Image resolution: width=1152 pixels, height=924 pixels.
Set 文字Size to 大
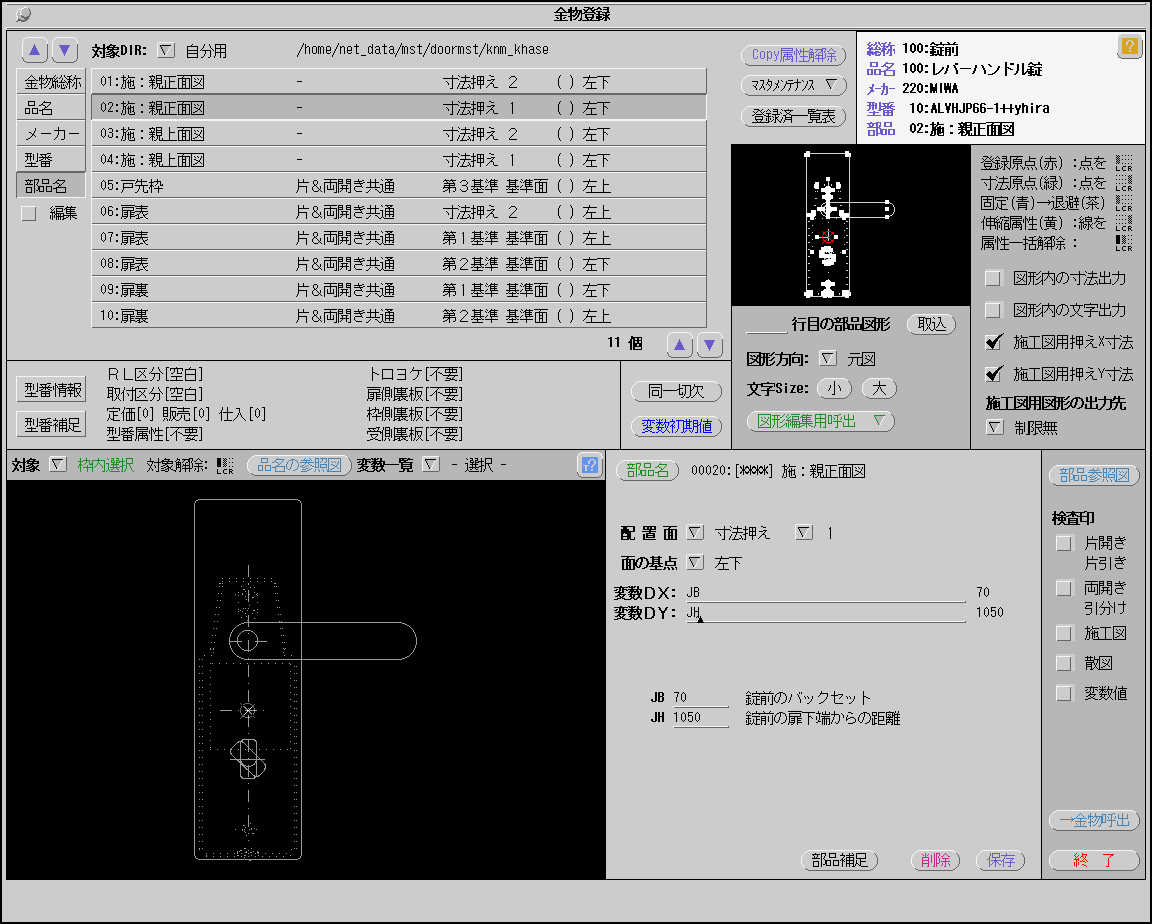[x=879, y=389]
